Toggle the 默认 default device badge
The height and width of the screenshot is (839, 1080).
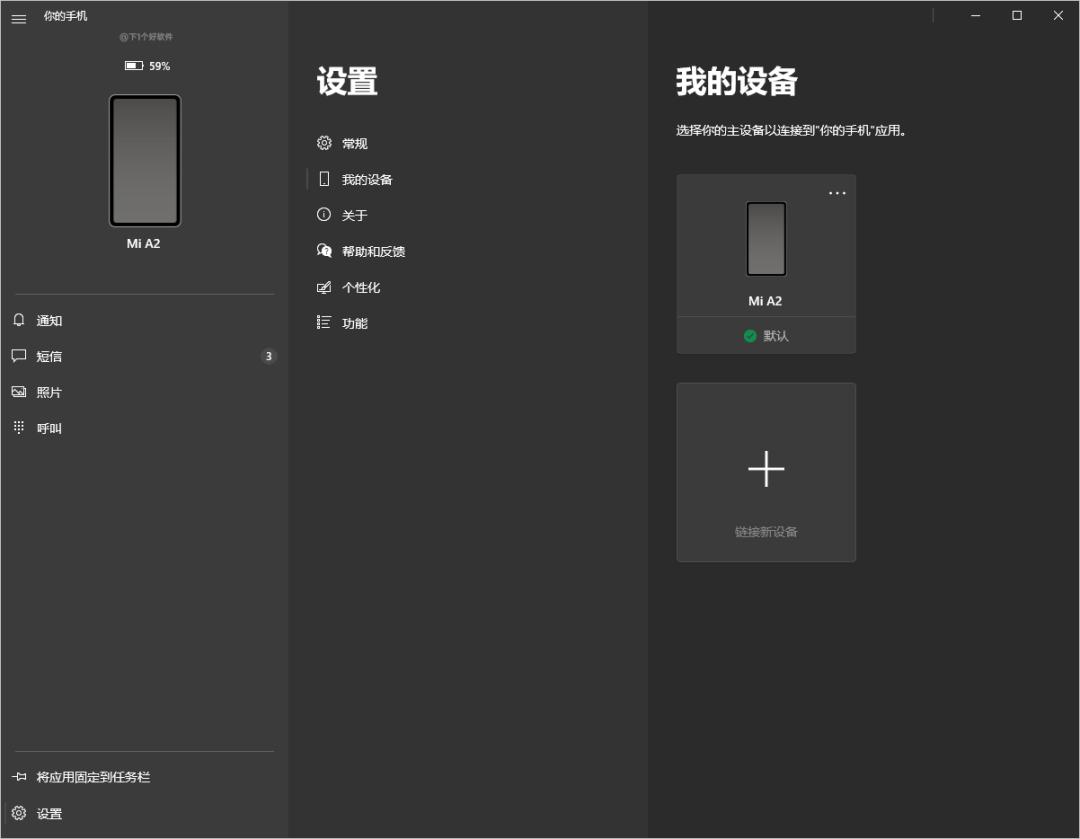pyautogui.click(x=766, y=335)
